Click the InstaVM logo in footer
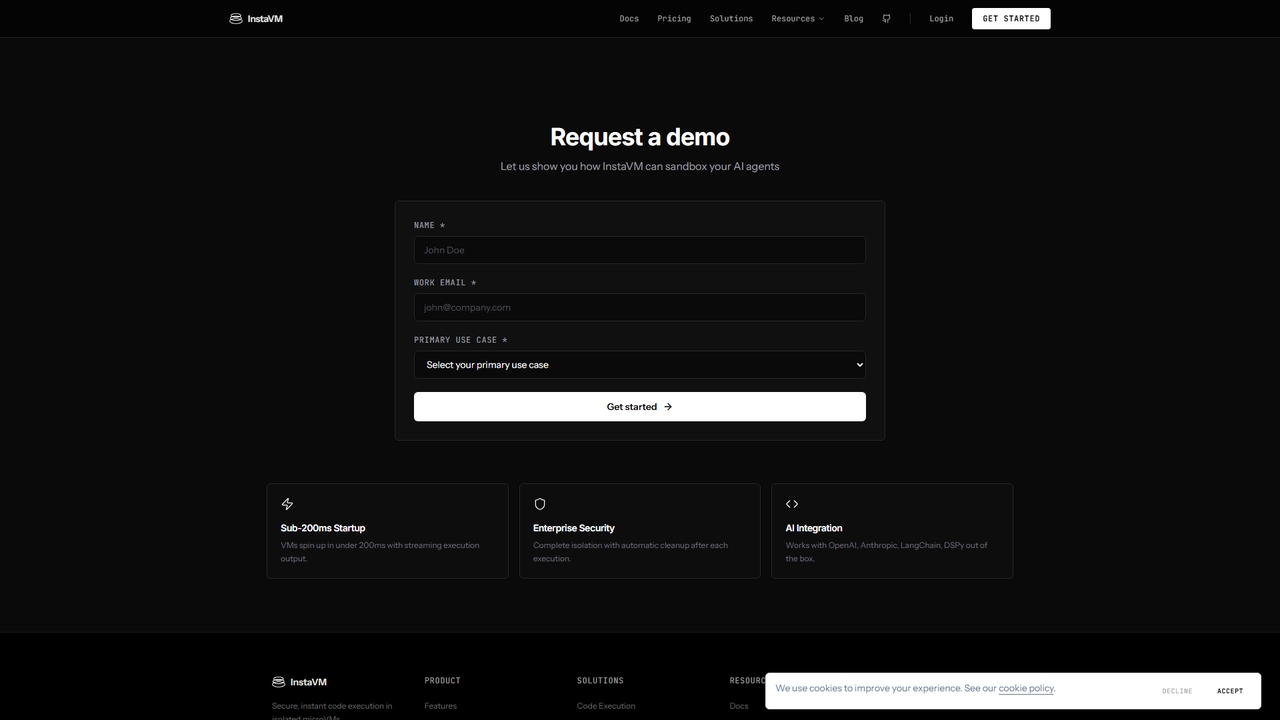This screenshot has width=1280, height=720. [299, 682]
